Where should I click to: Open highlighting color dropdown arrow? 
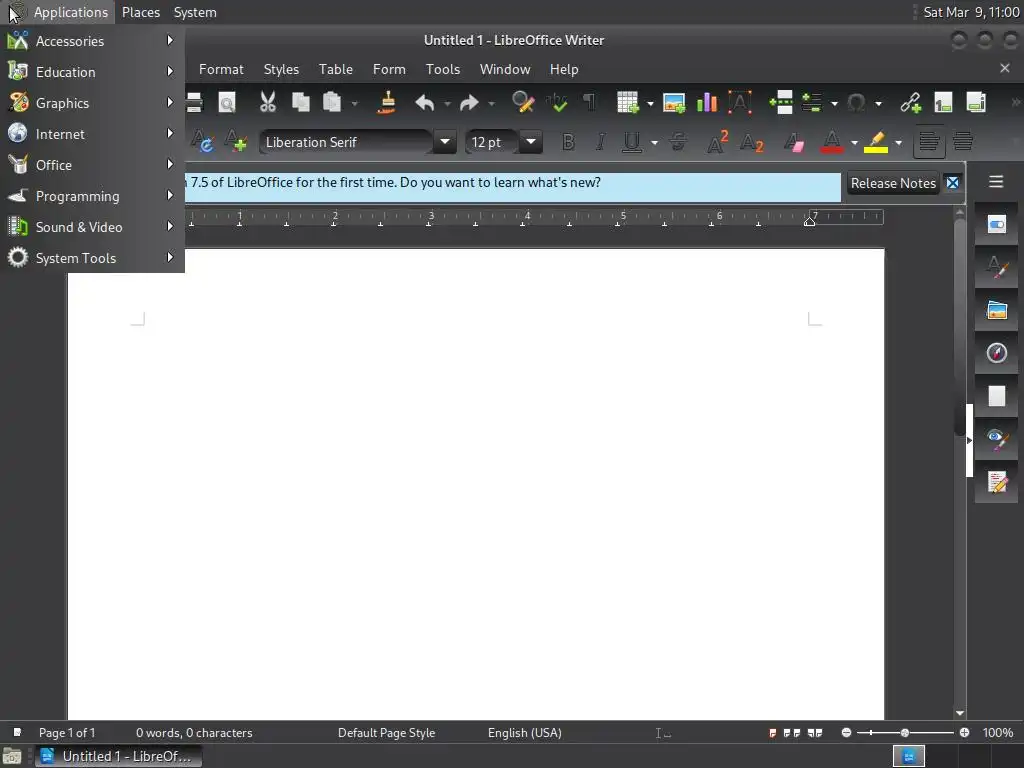(x=899, y=142)
